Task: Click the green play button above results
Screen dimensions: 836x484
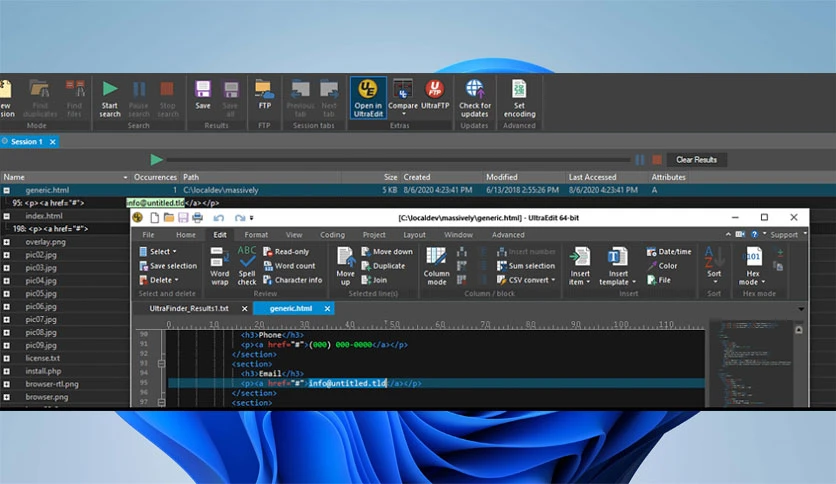Action: 156,159
